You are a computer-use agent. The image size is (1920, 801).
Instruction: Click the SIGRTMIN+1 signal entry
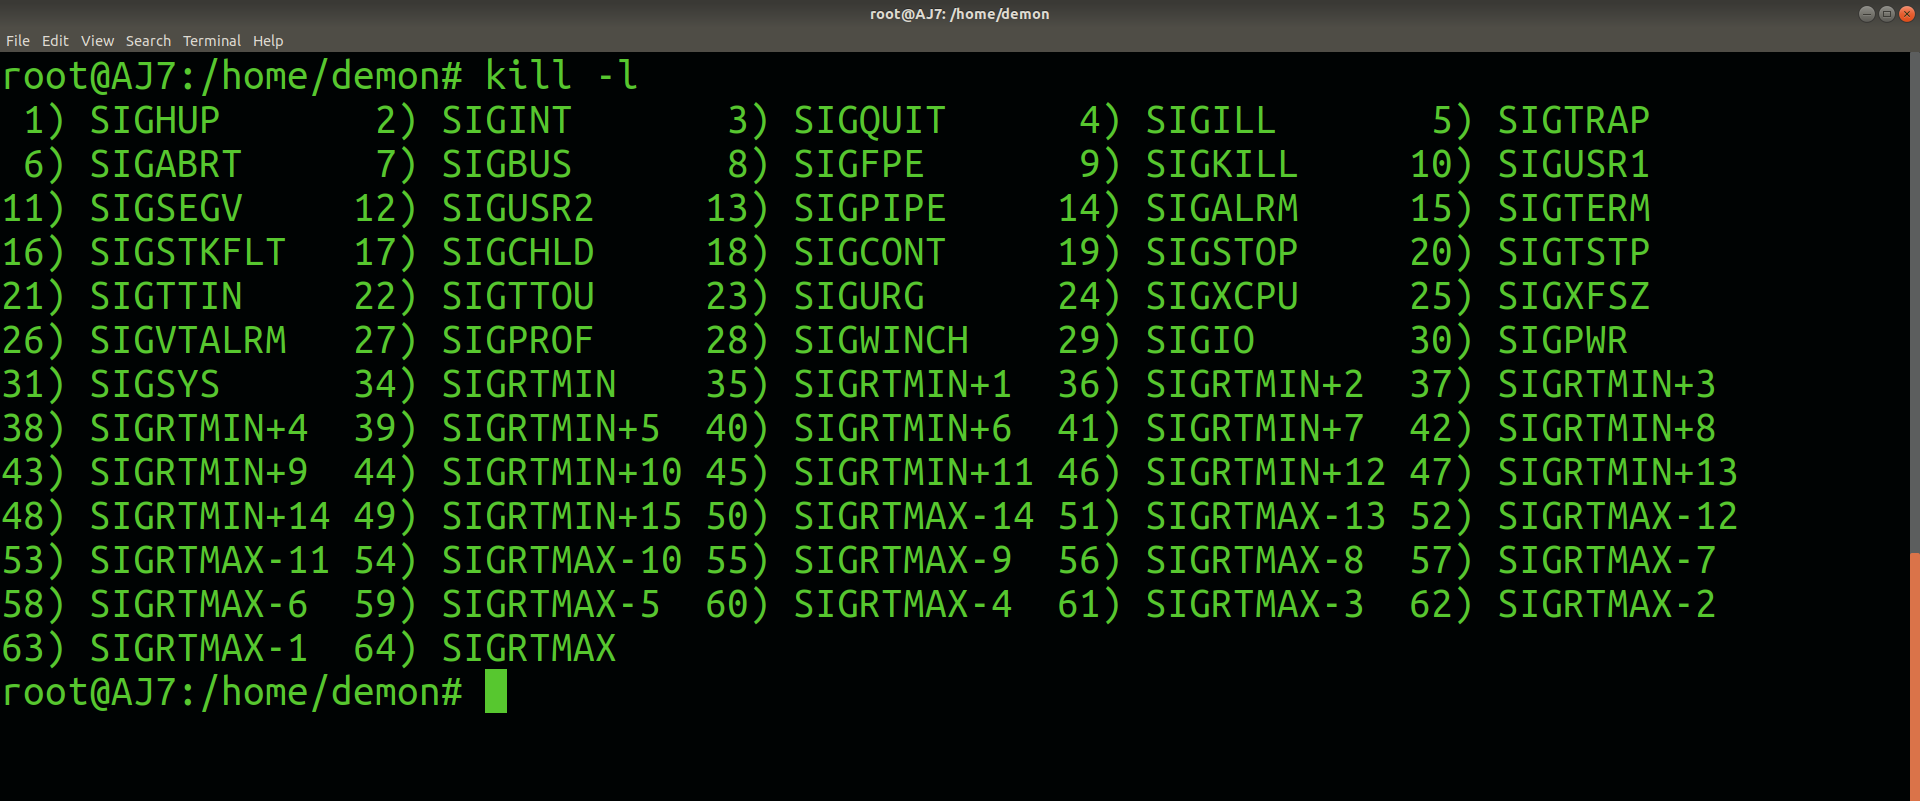click(903, 384)
